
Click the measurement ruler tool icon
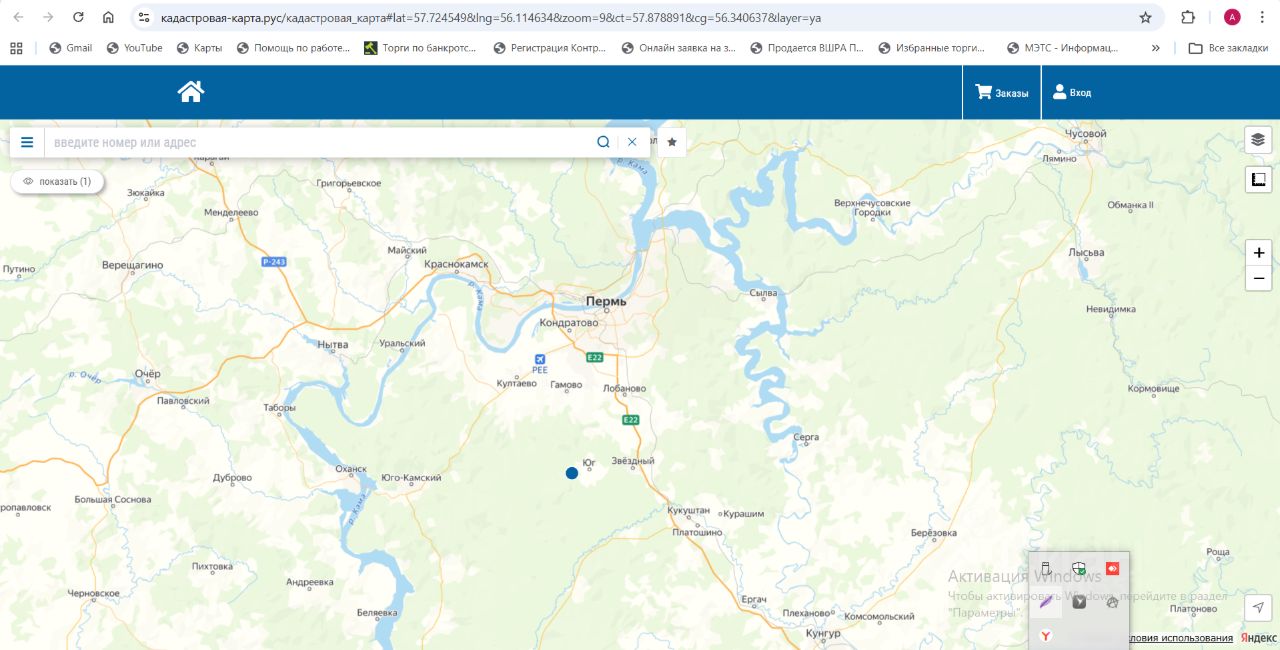(x=1258, y=180)
